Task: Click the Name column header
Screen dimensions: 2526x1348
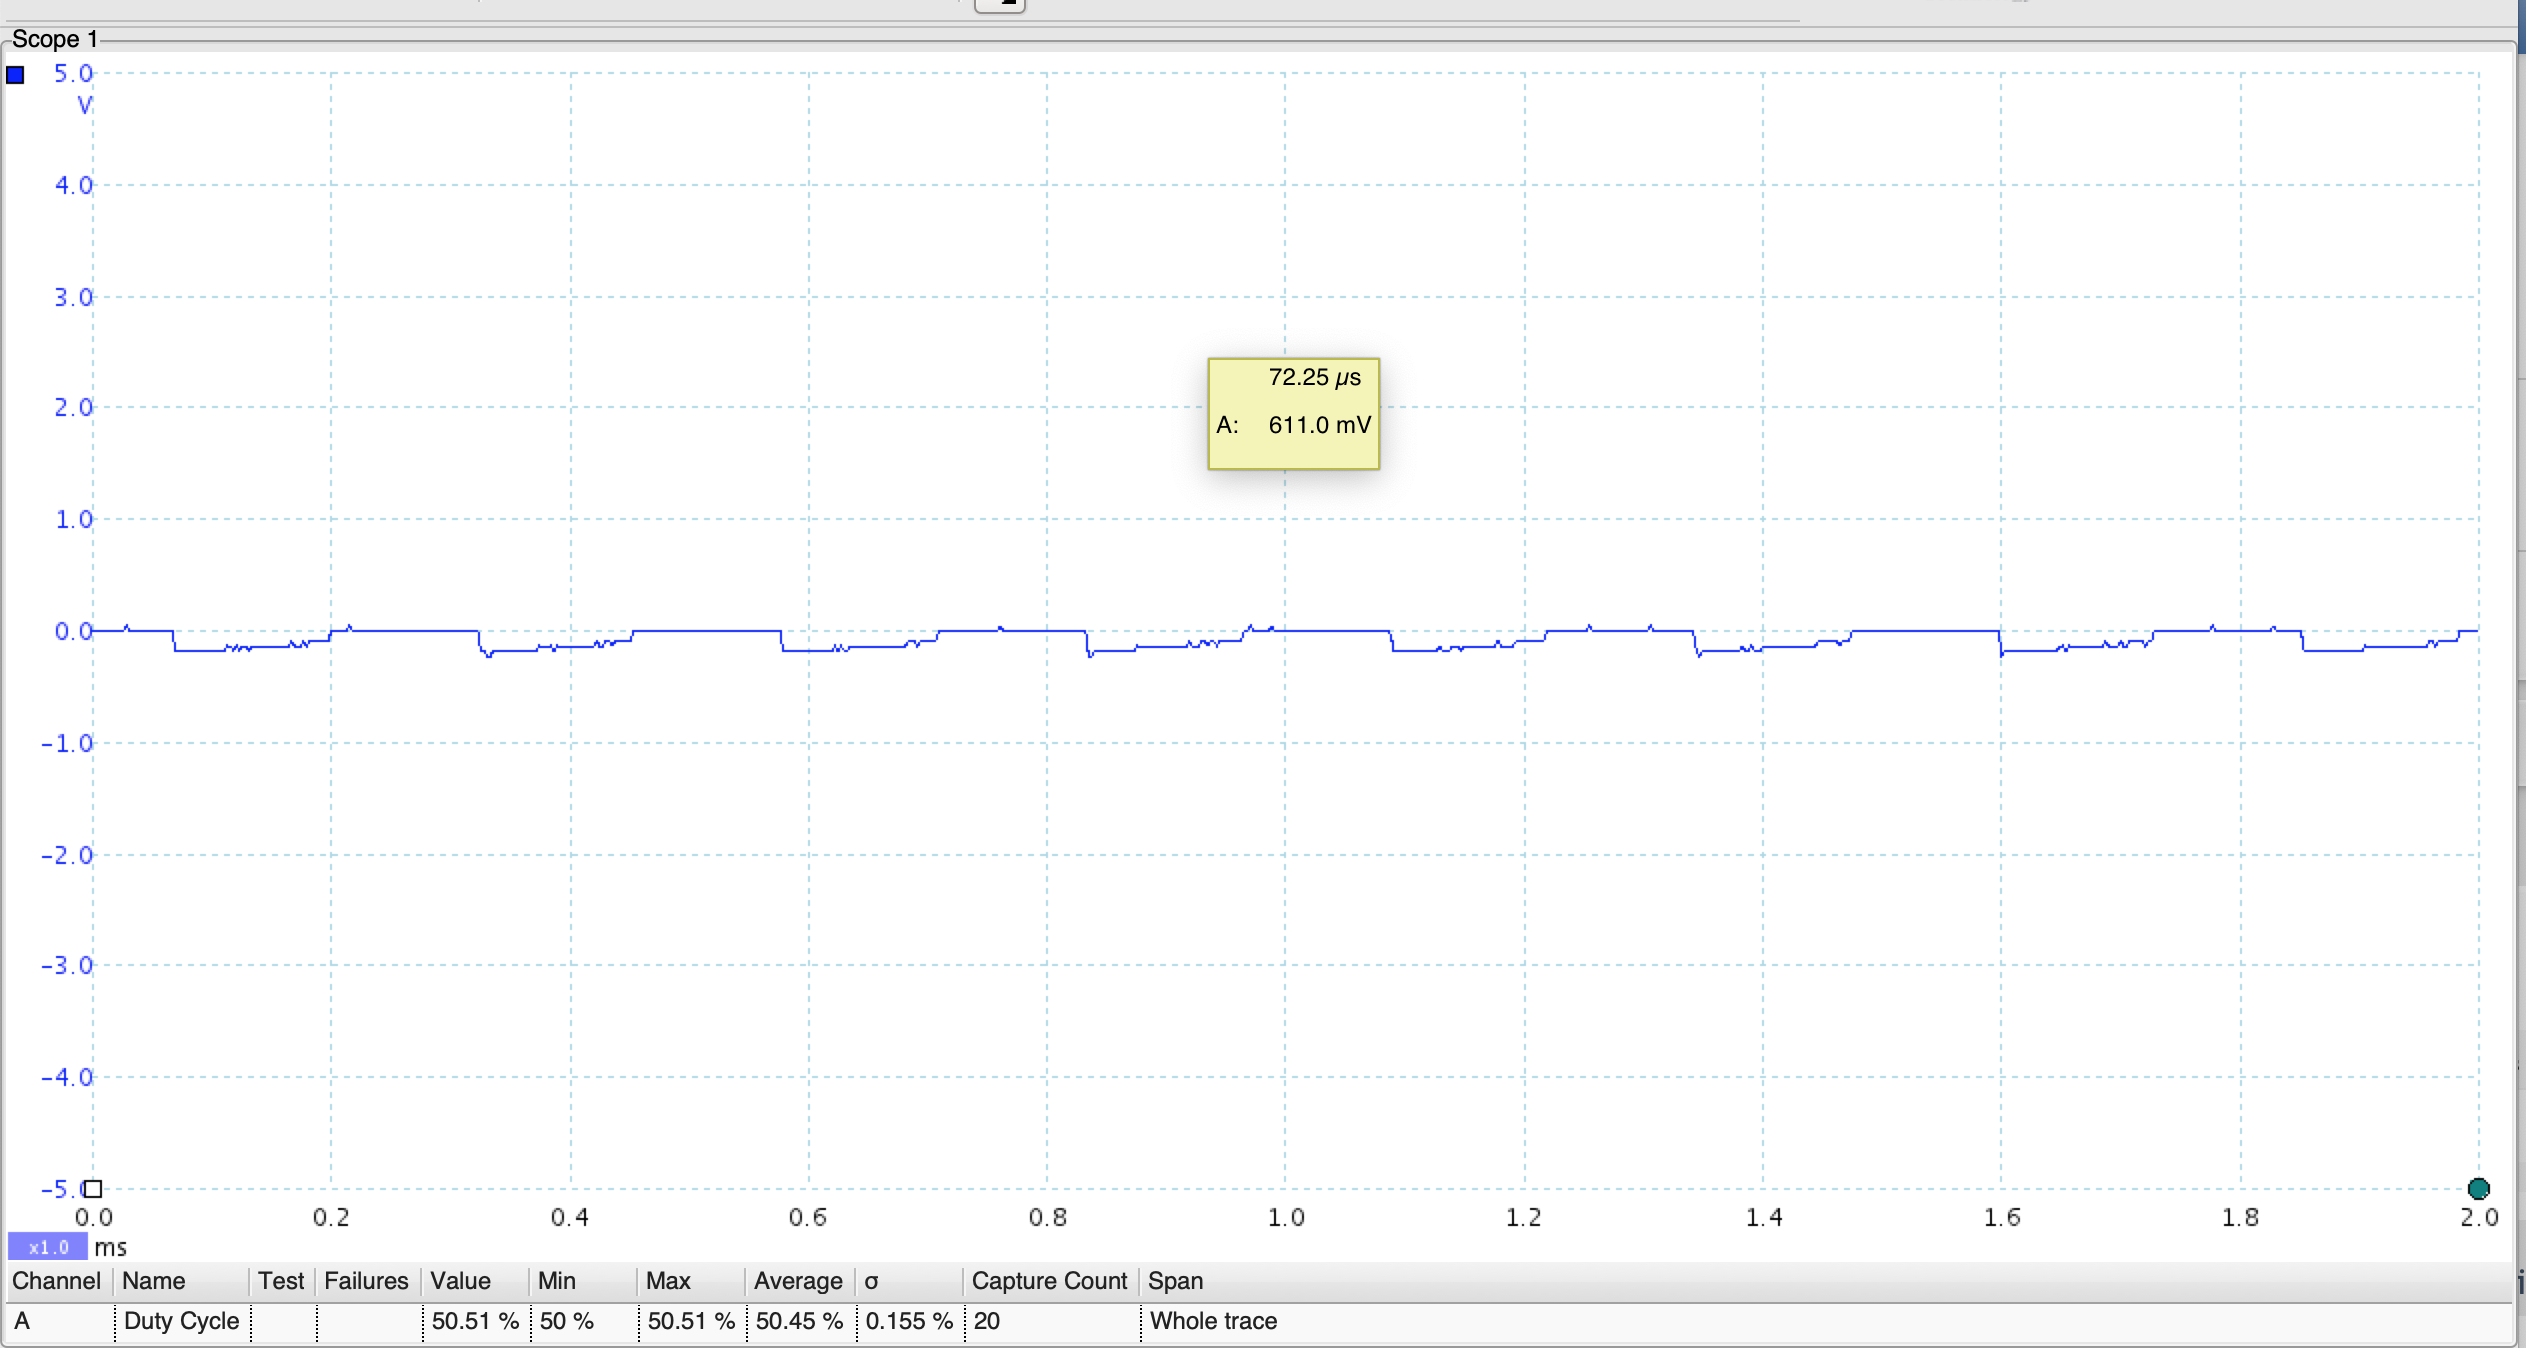Action: pos(154,1281)
